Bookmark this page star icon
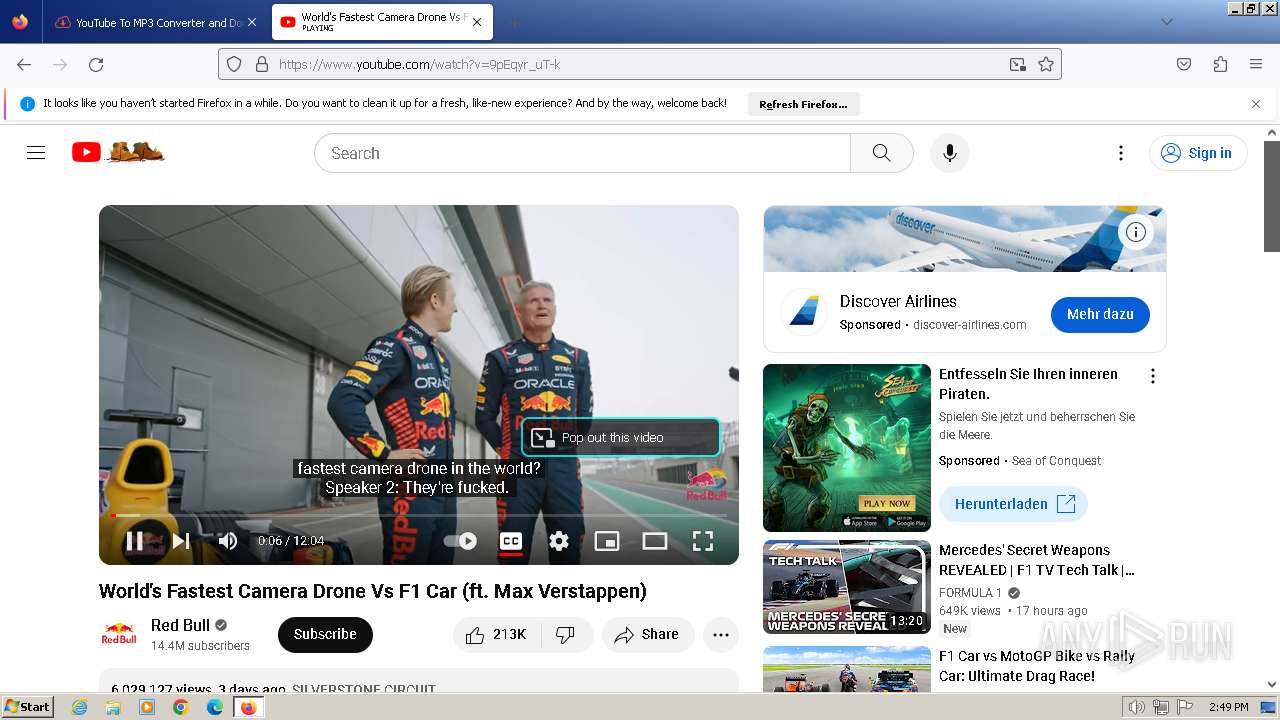The image size is (1280, 720). [x=1046, y=64]
